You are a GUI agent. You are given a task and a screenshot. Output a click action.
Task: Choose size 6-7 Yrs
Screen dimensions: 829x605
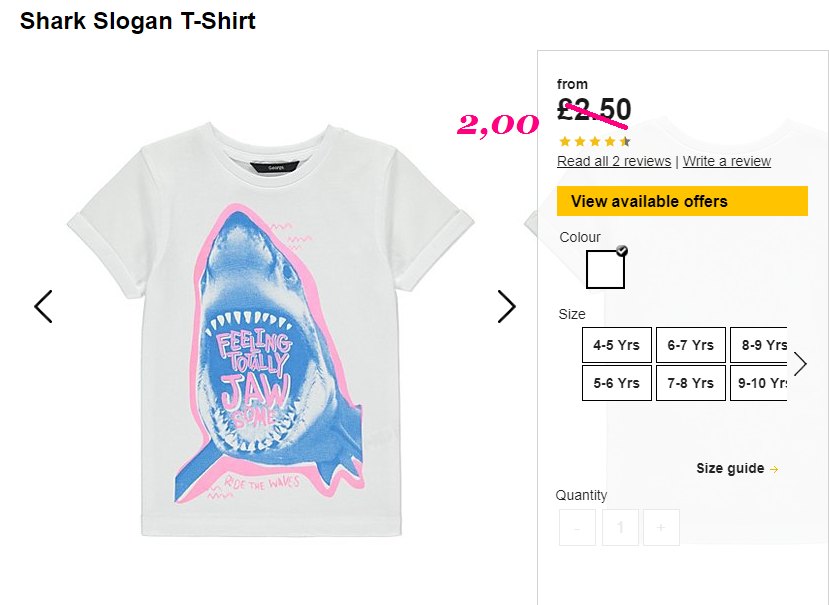click(690, 345)
